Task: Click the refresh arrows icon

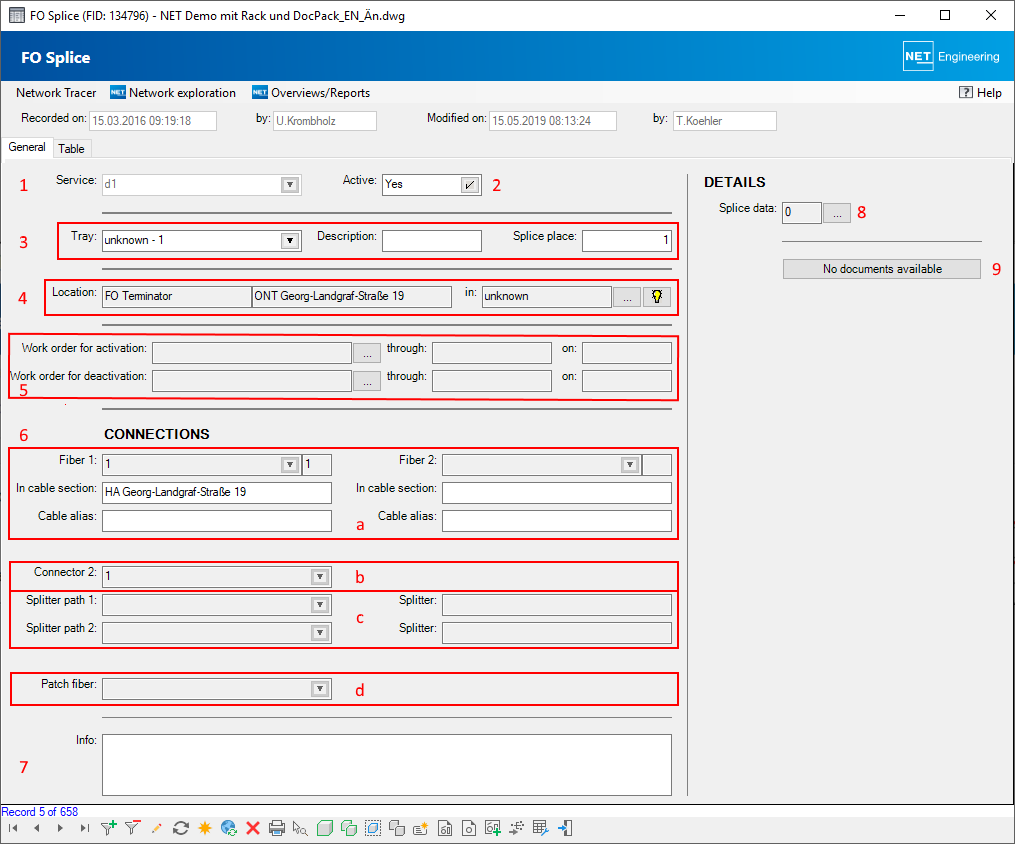Action: pos(181,828)
